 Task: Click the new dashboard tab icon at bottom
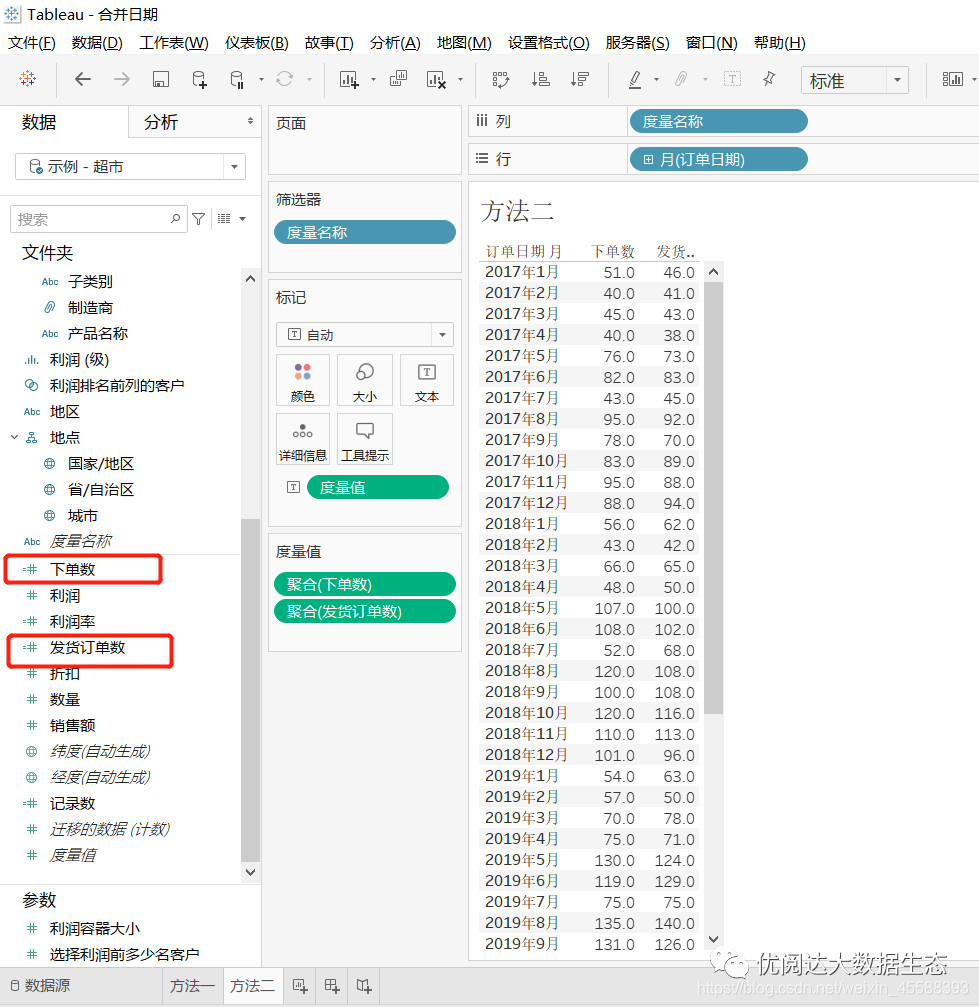332,986
